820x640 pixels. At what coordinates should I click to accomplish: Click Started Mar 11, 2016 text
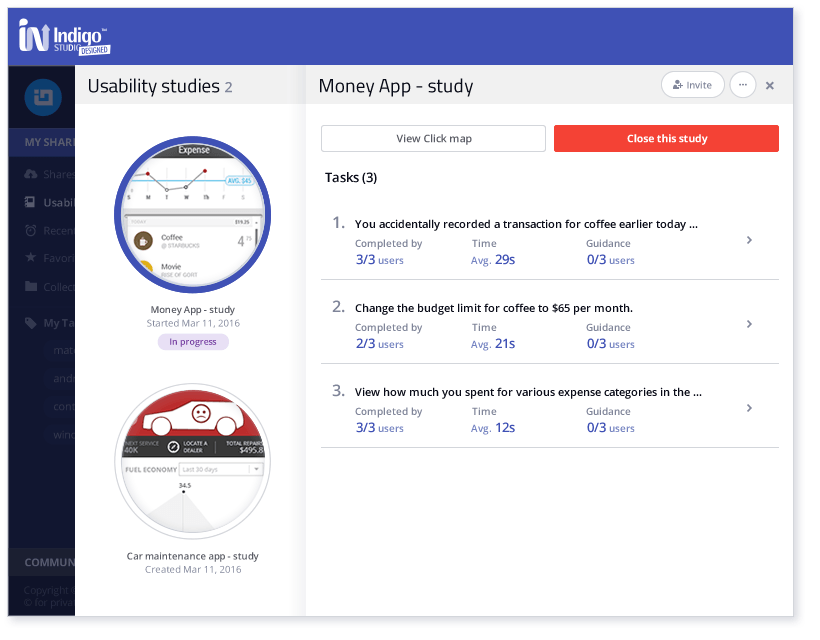193,323
